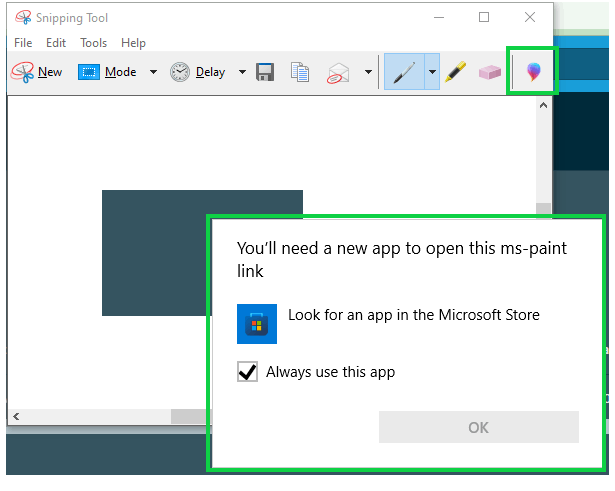Select the pink Eraser tool

pyautogui.click(x=489, y=72)
